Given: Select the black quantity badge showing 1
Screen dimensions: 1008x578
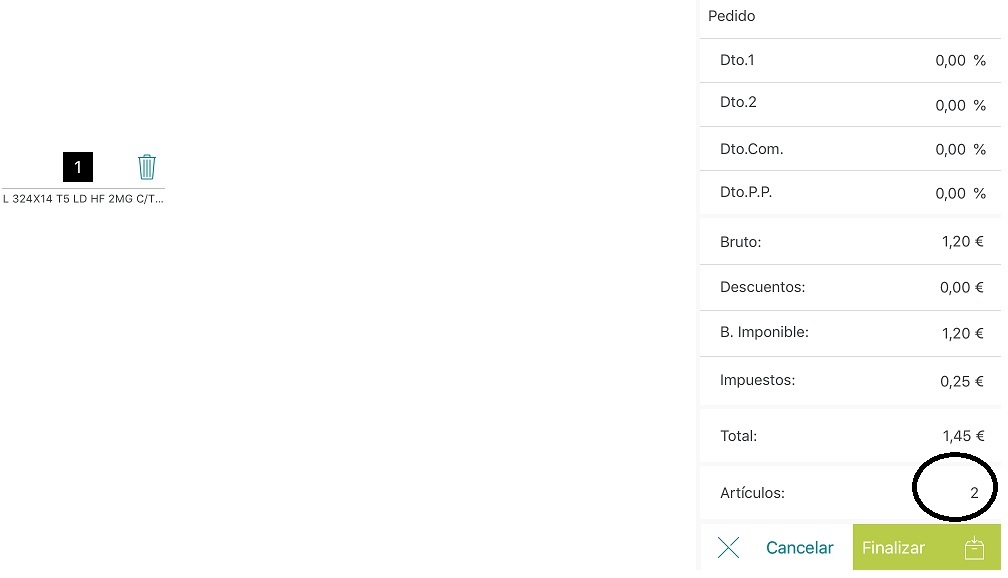Looking at the screenshot, I should click(78, 167).
